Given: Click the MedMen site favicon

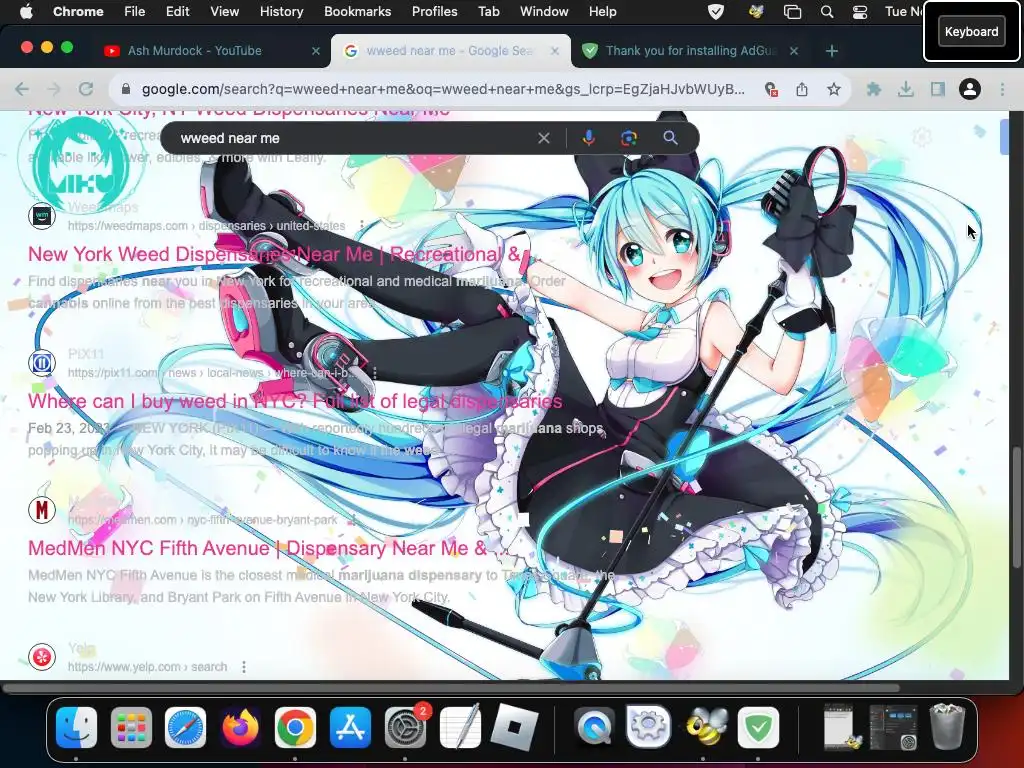Looking at the screenshot, I should point(42,509).
